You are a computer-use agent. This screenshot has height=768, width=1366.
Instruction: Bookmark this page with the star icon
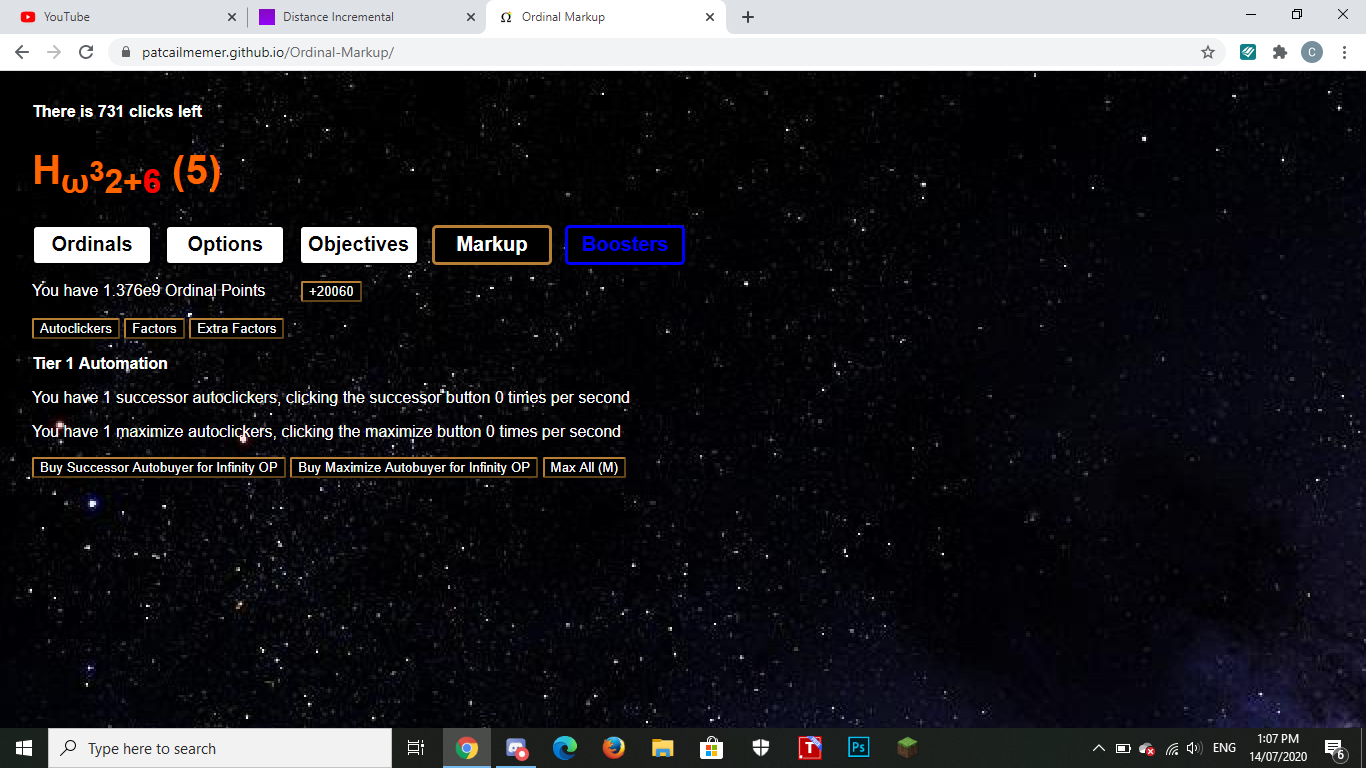1208,52
